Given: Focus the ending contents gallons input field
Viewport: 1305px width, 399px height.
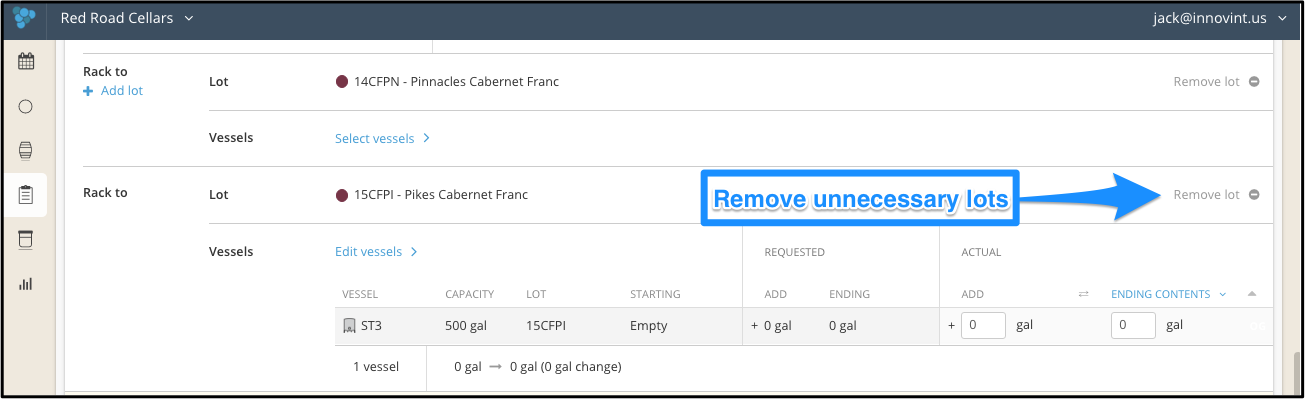Looking at the screenshot, I should [x=1133, y=326].
